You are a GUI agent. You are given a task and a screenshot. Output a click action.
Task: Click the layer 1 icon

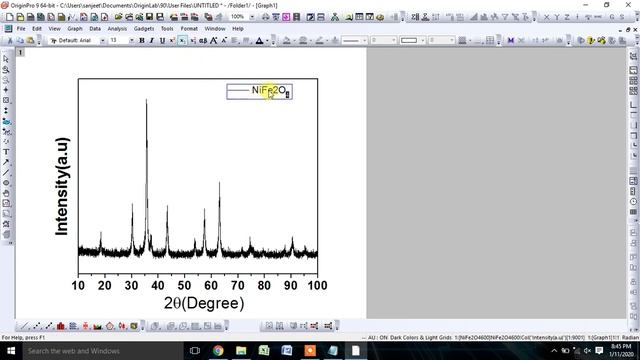[x=20, y=52]
